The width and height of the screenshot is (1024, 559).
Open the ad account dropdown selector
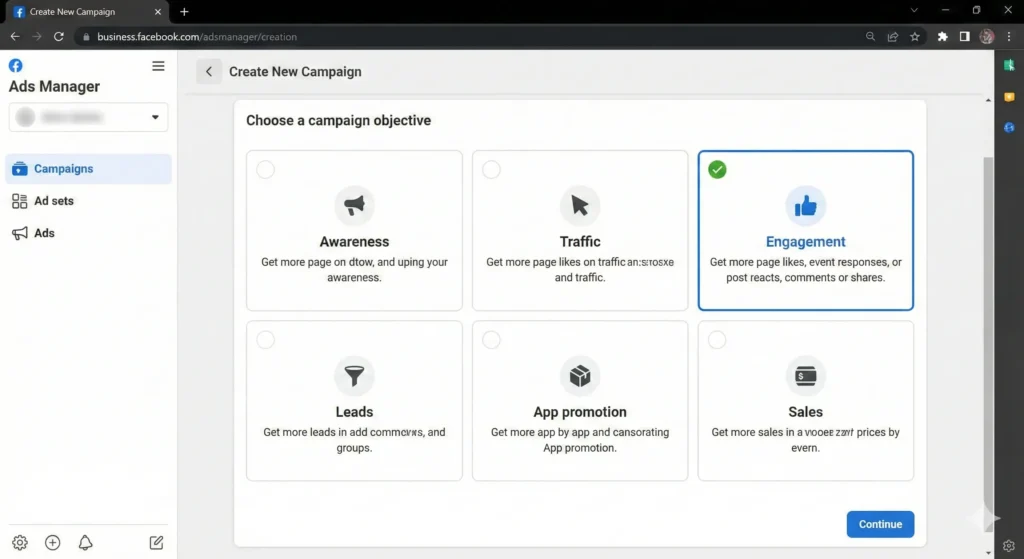click(x=88, y=118)
